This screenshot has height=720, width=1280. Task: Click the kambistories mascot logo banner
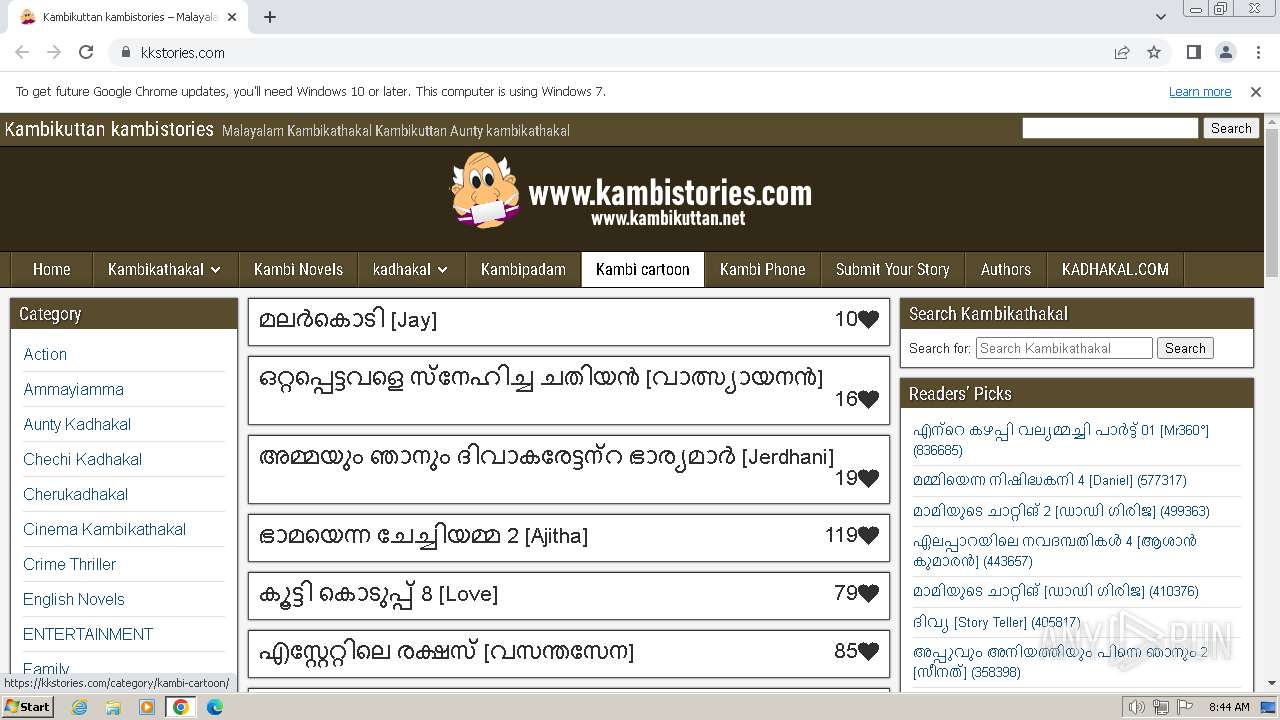pos(631,192)
